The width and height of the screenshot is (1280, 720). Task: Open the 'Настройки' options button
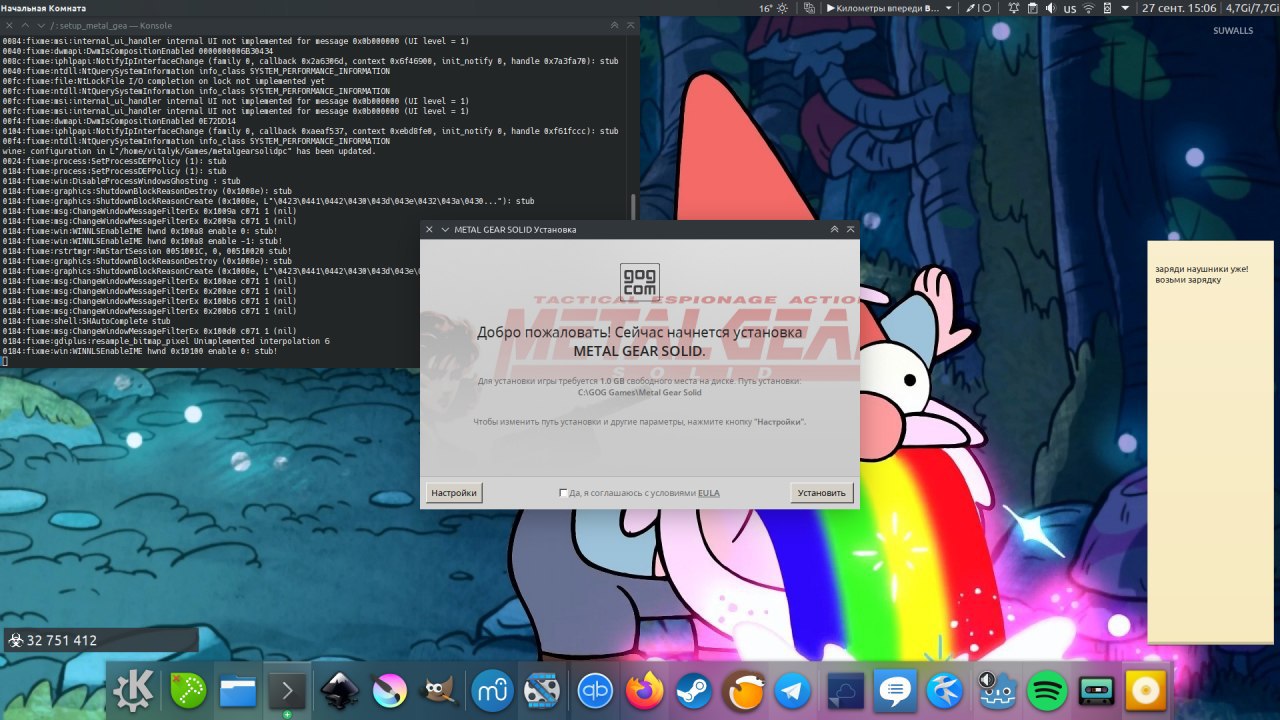(454, 493)
